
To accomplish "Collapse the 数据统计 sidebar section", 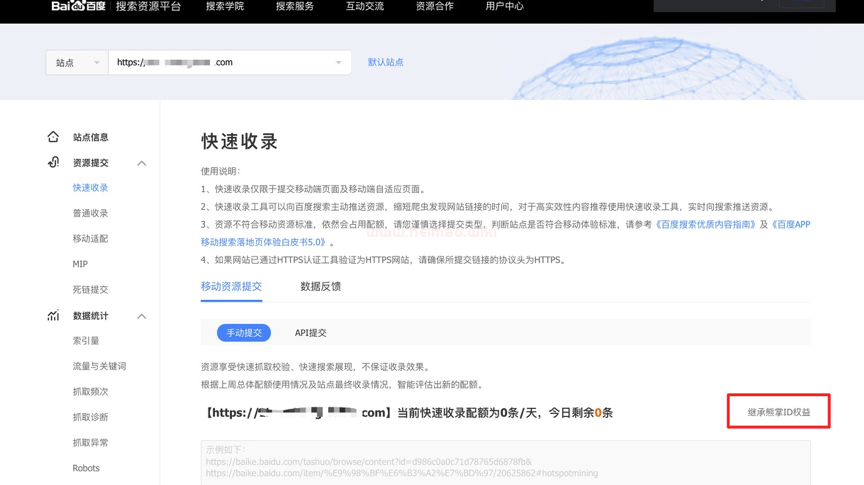I will [x=141, y=316].
